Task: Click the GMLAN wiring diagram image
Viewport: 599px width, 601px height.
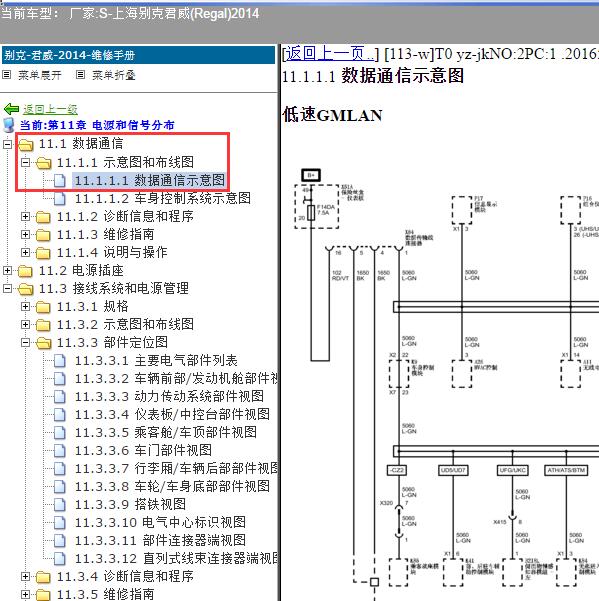Action: pyautogui.click(x=446, y=383)
